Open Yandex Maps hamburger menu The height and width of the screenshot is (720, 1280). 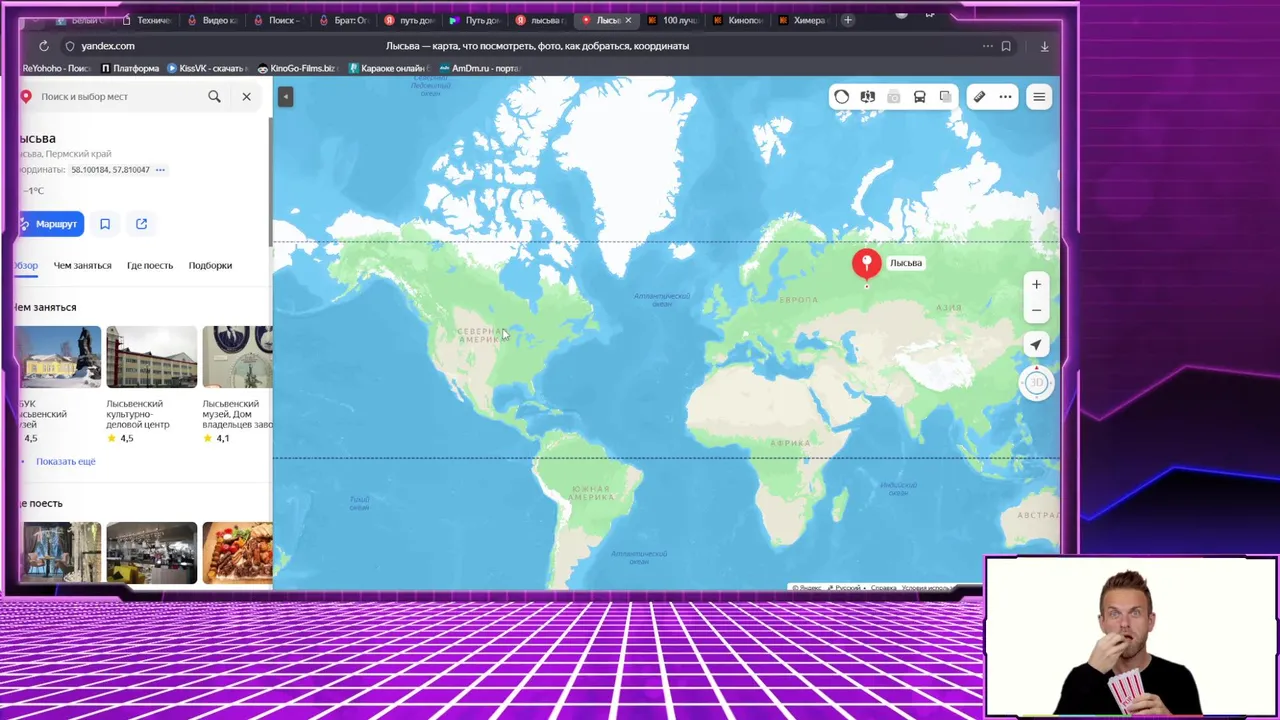[x=1039, y=97]
